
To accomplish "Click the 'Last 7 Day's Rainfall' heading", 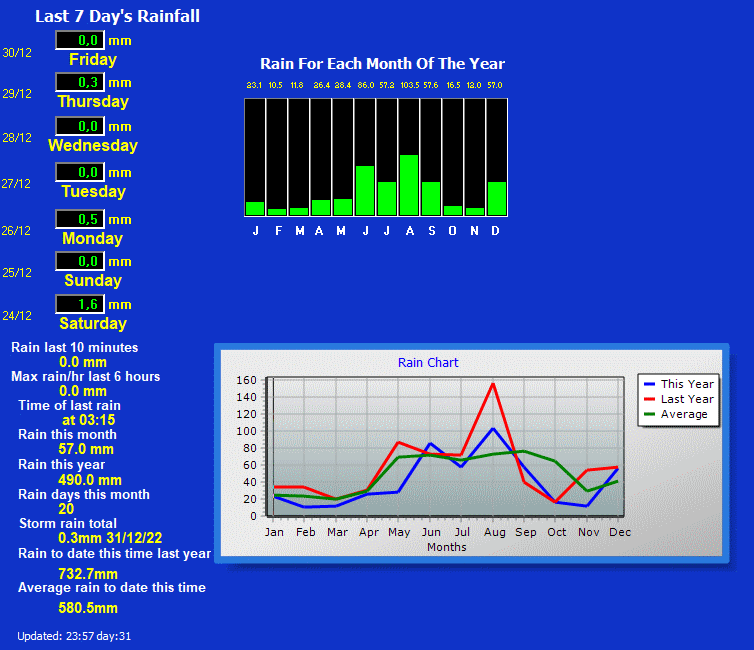I will coord(117,16).
